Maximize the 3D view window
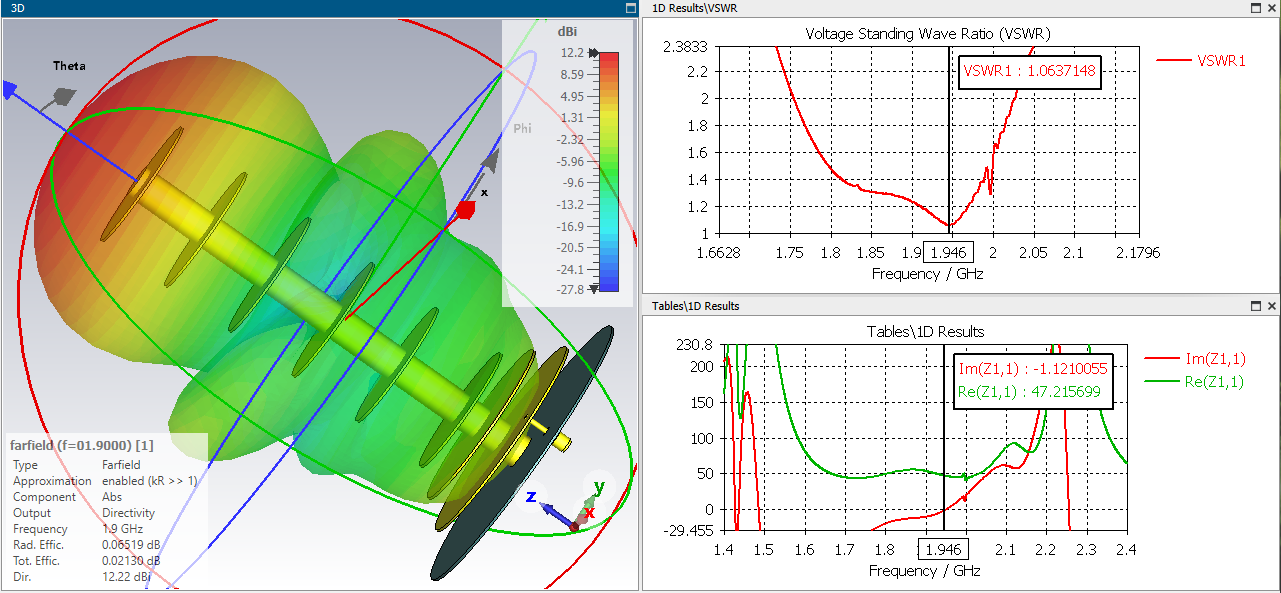Image resolution: width=1281 pixels, height=593 pixels. [629, 8]
